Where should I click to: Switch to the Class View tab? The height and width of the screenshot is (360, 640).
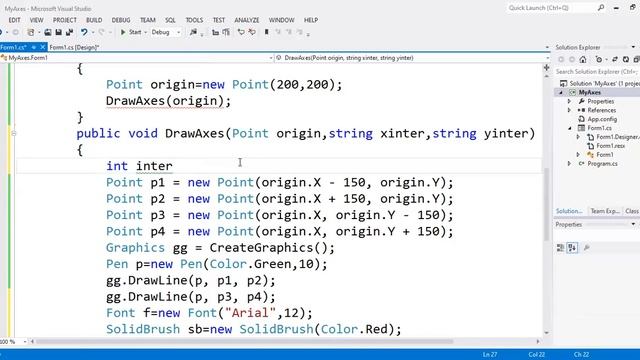632,211
